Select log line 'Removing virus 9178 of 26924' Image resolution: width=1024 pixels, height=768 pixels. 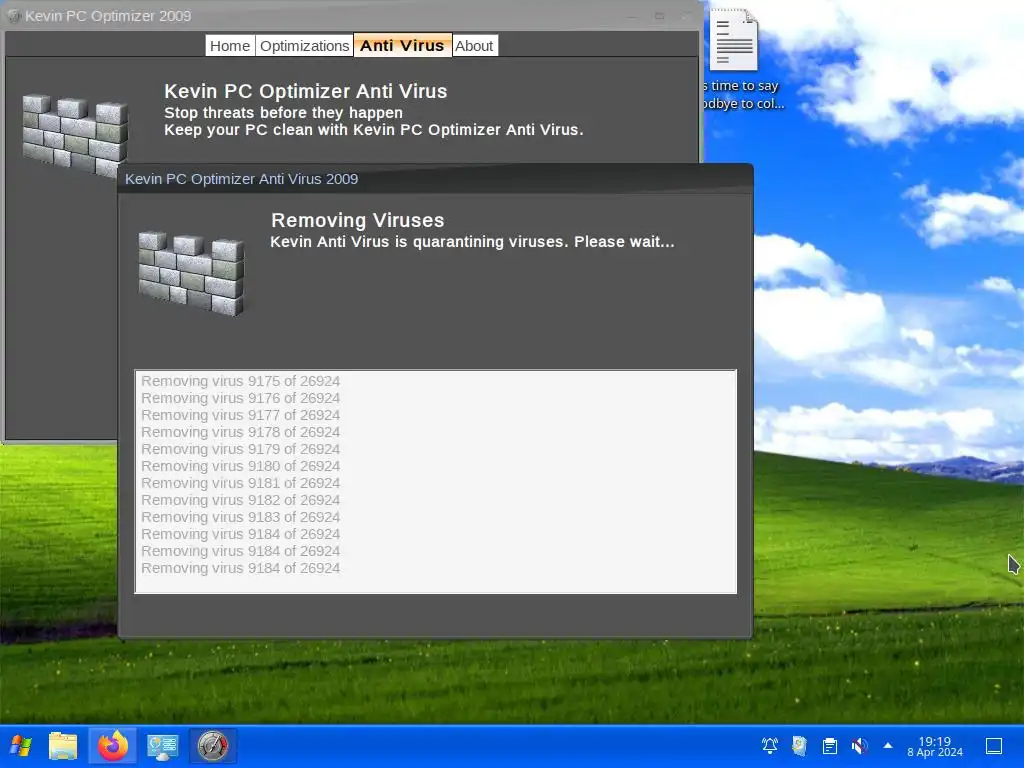point(240,432)
